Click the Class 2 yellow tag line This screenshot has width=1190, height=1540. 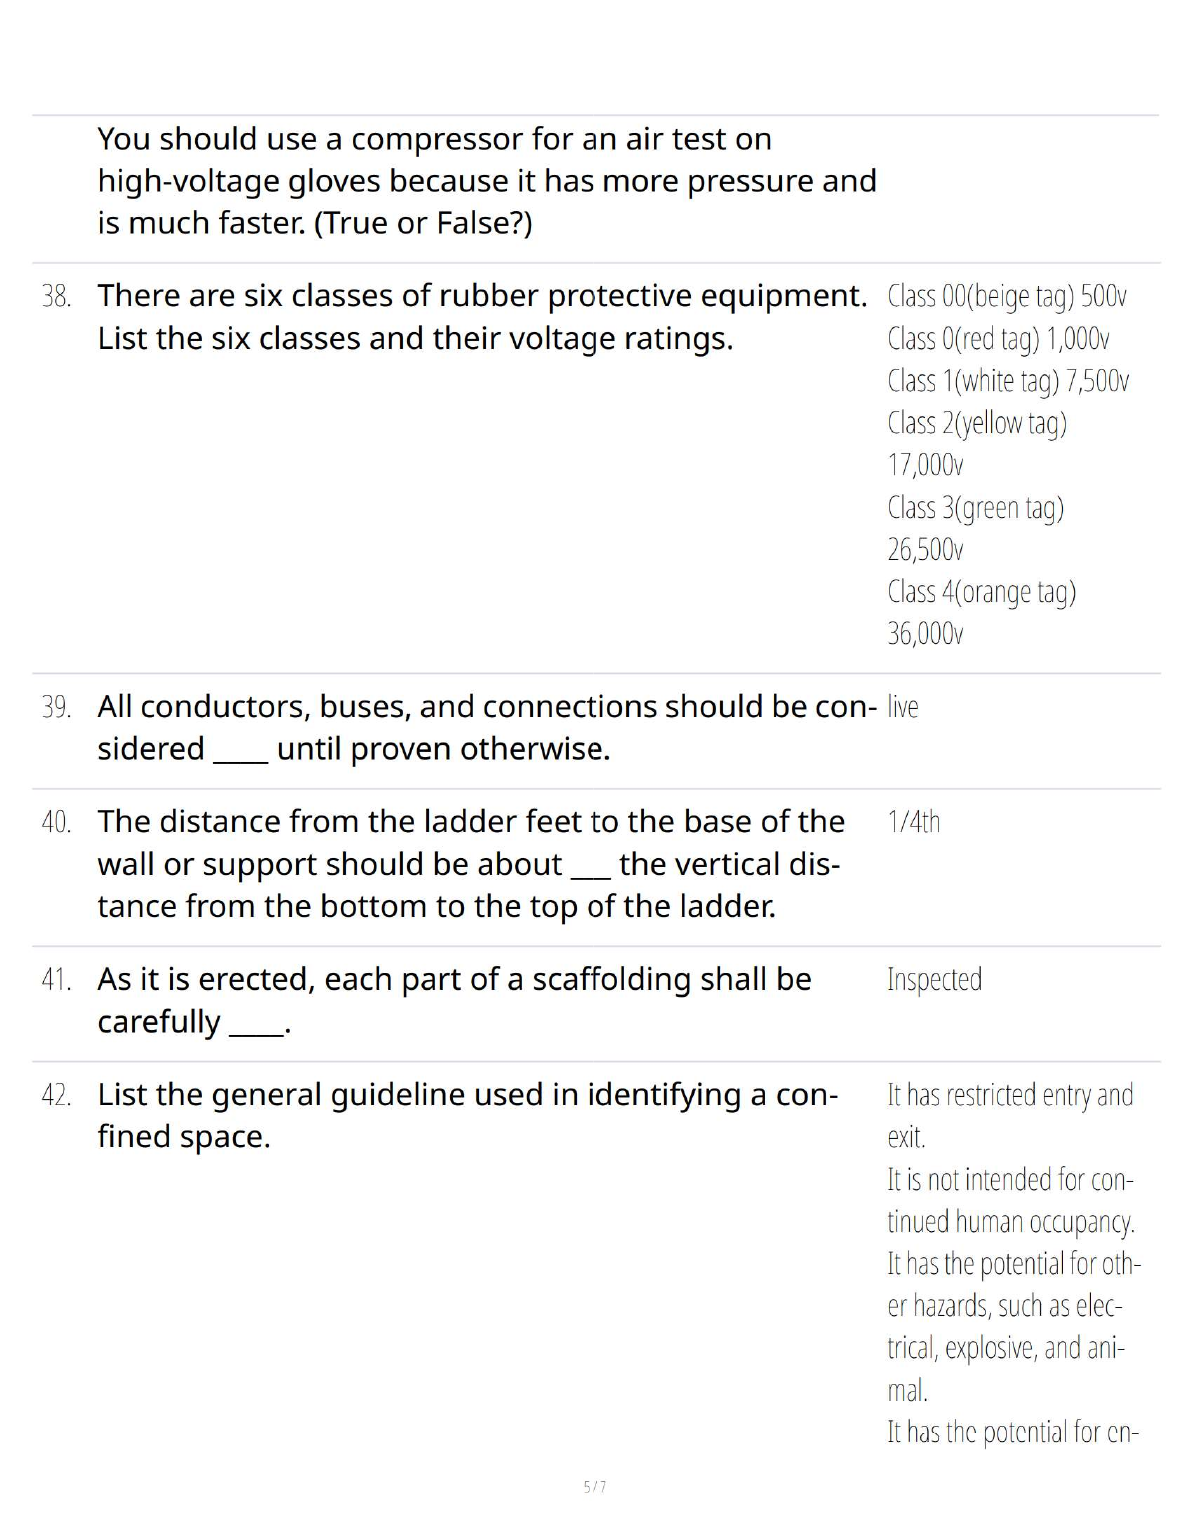point(977,423)
